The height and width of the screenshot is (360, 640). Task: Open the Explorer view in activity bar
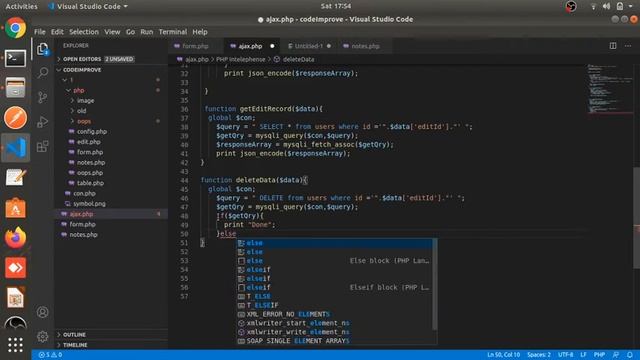pyautogui.click(x=42, y=49)
